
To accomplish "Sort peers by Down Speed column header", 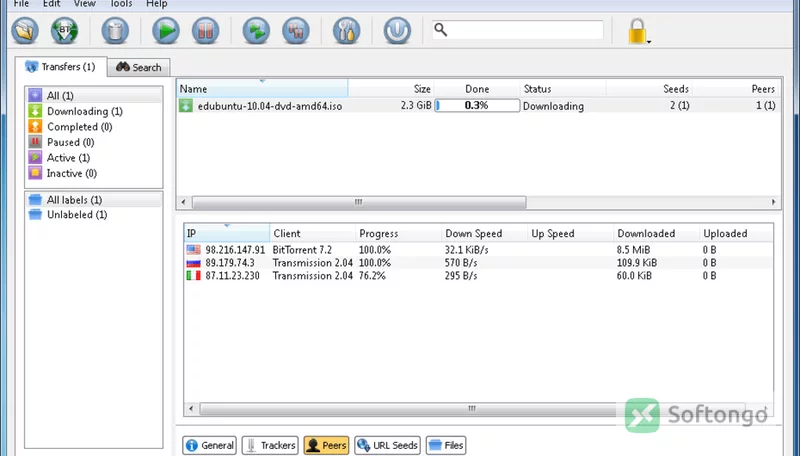I will point(484,233).
